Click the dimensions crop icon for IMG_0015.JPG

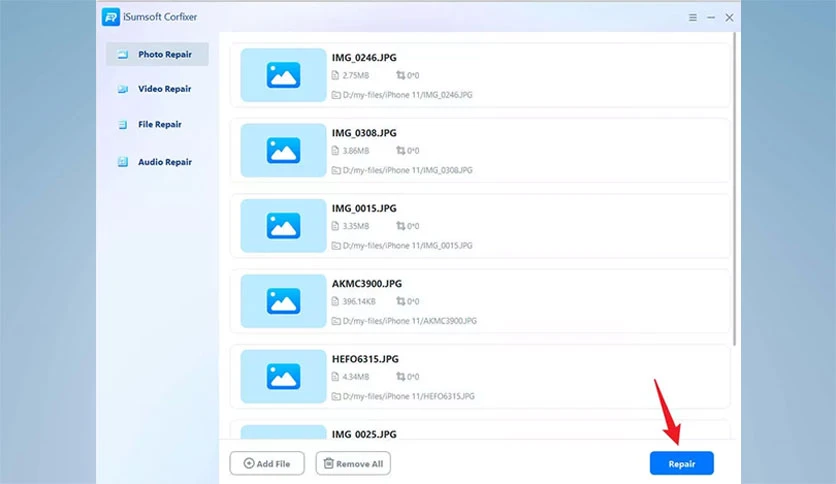pyautogui.click(x=400, y=226)
